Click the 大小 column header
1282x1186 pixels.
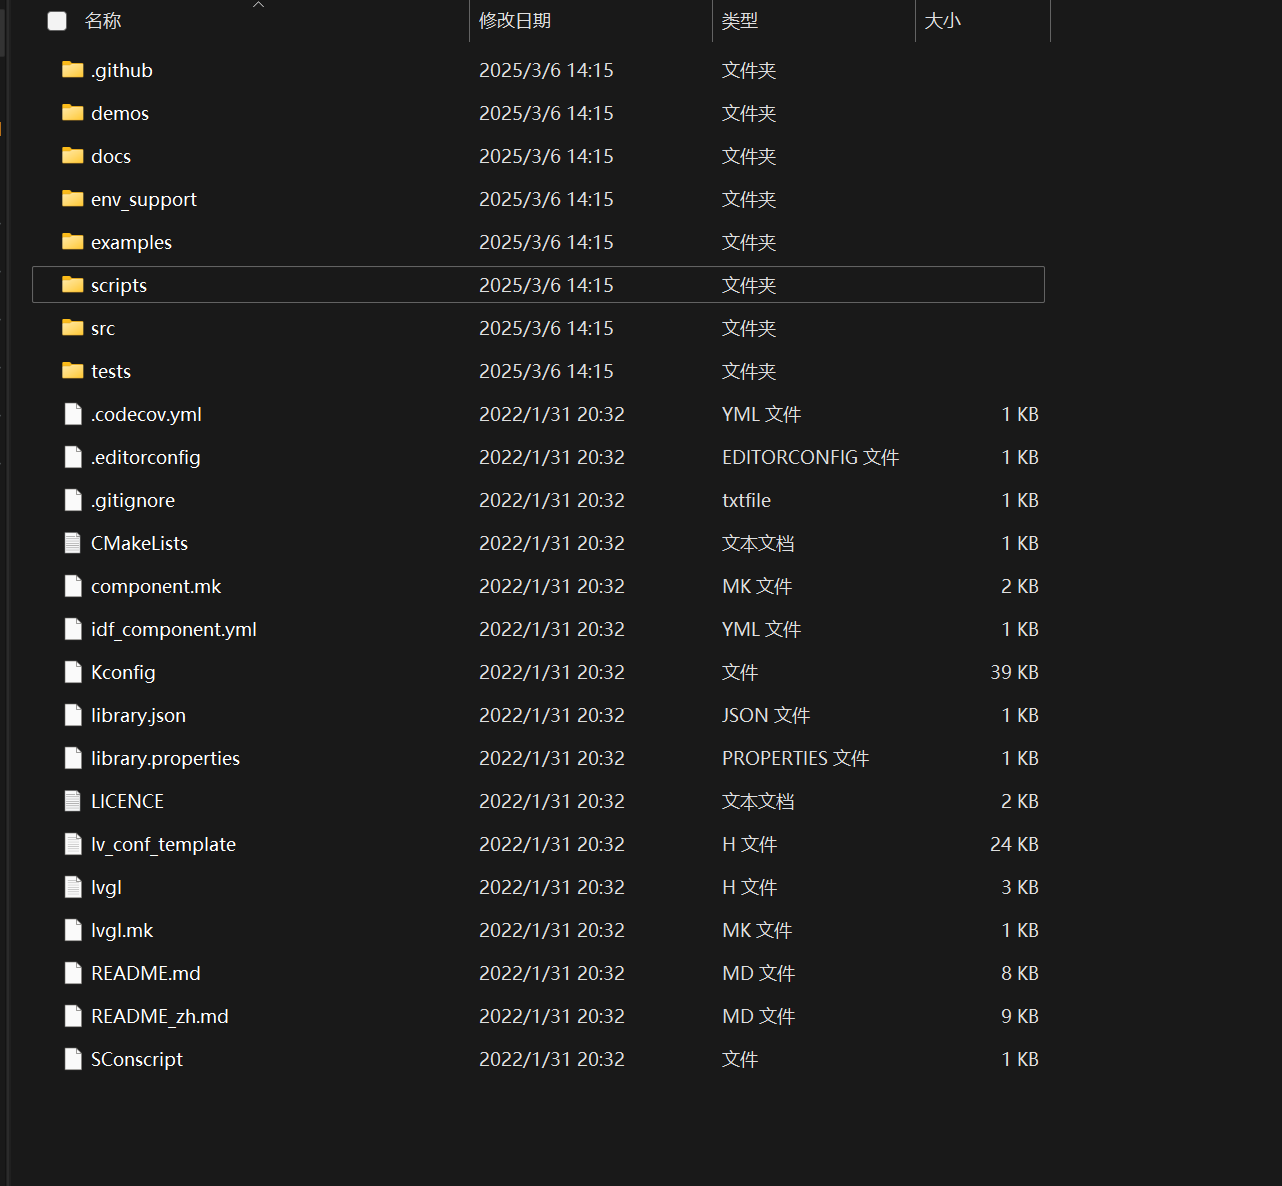click(942, 21)
